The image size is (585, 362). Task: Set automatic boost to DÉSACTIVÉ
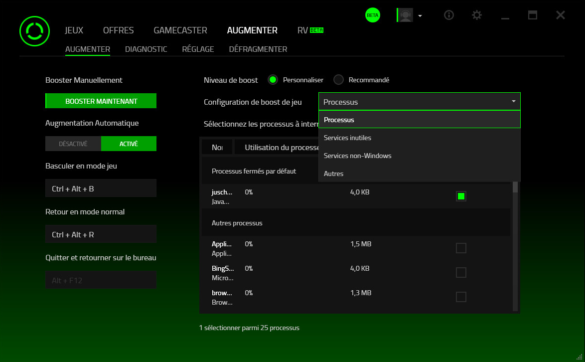coord(73,144)
